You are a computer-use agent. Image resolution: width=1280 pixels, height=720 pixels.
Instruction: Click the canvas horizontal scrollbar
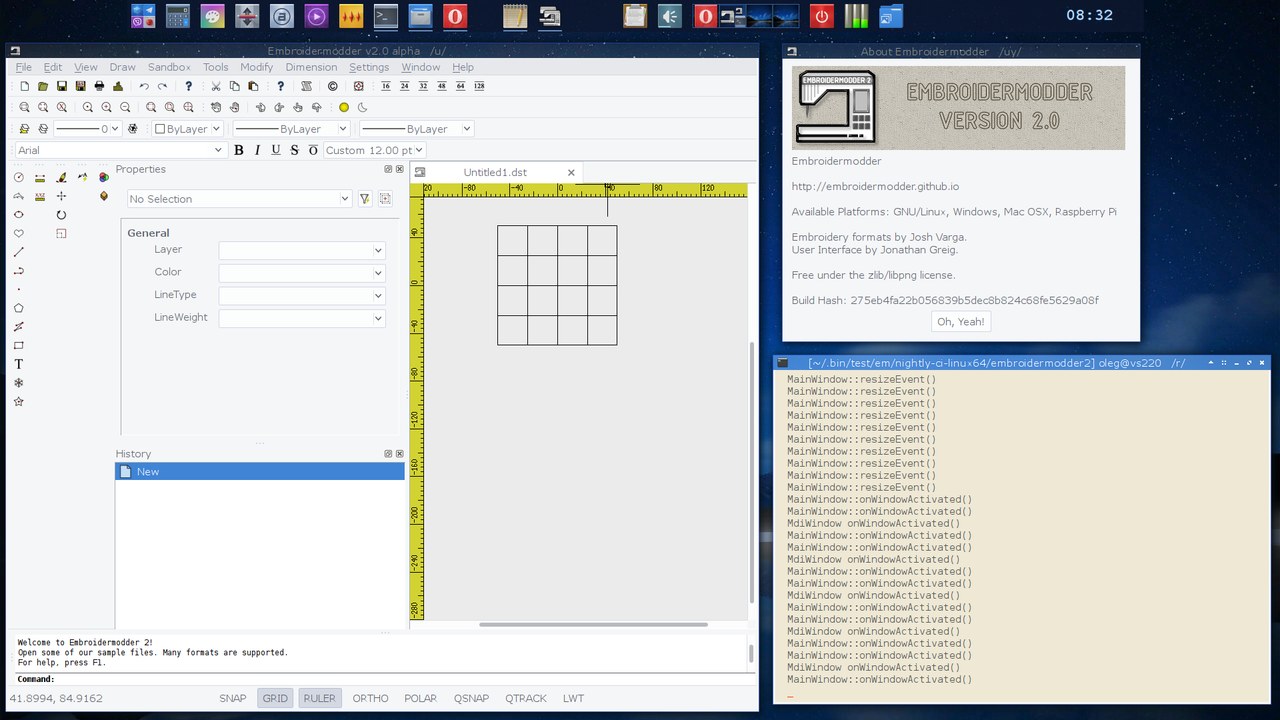click(x=593, y=624)
